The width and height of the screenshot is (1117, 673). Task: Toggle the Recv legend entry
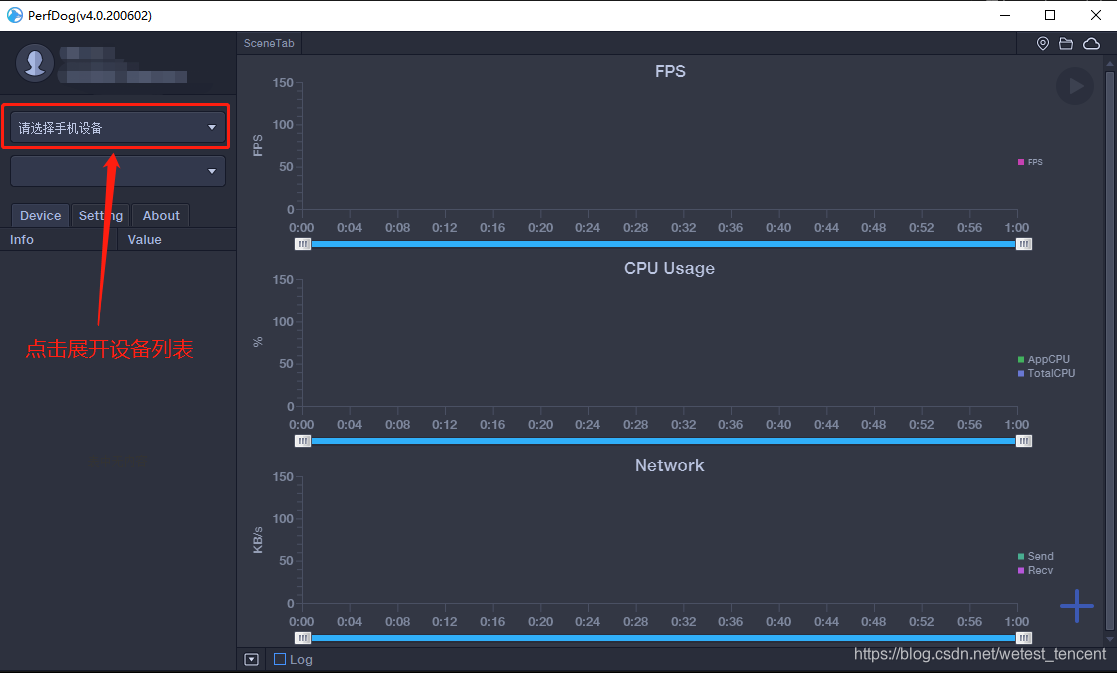point(1036,570)
